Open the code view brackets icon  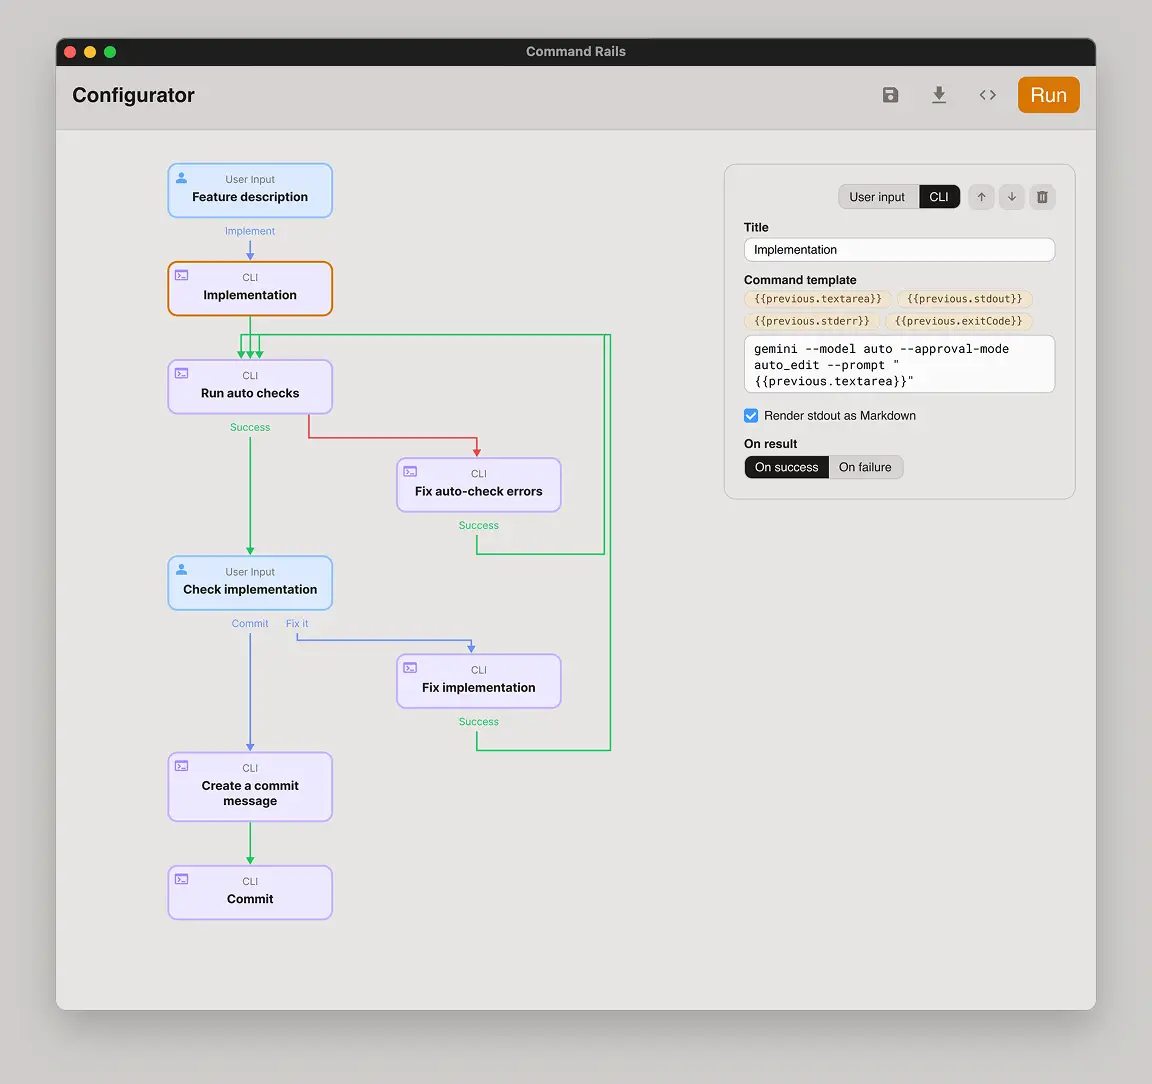[987, 95]
